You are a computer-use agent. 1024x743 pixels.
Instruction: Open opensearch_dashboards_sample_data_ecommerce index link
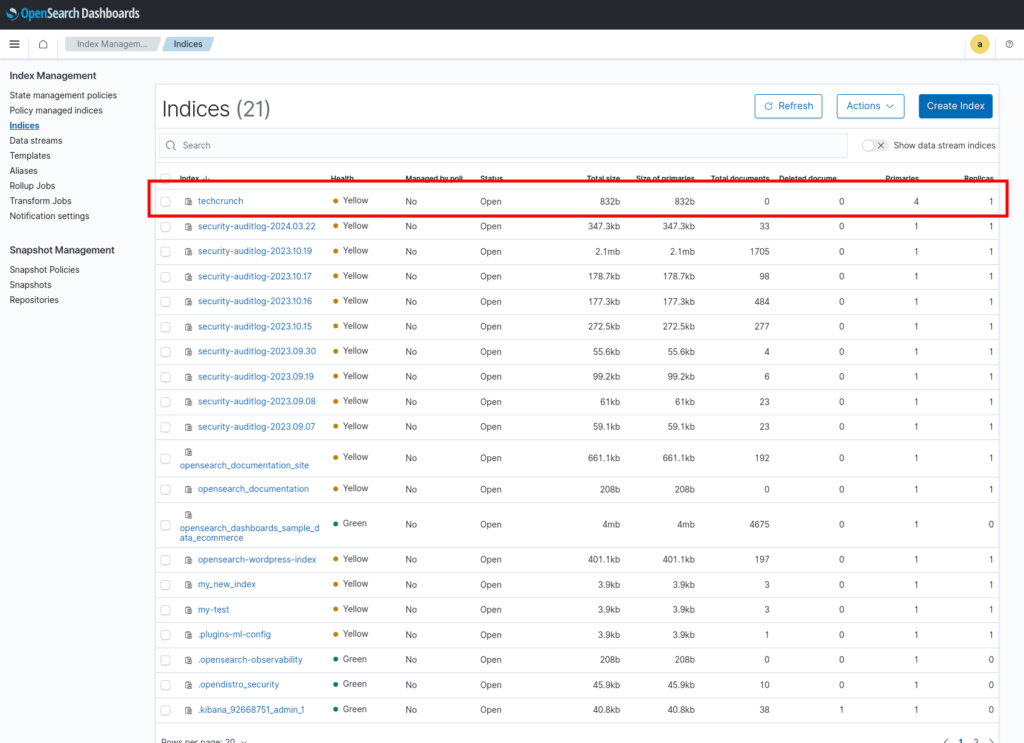pos(249,533)
